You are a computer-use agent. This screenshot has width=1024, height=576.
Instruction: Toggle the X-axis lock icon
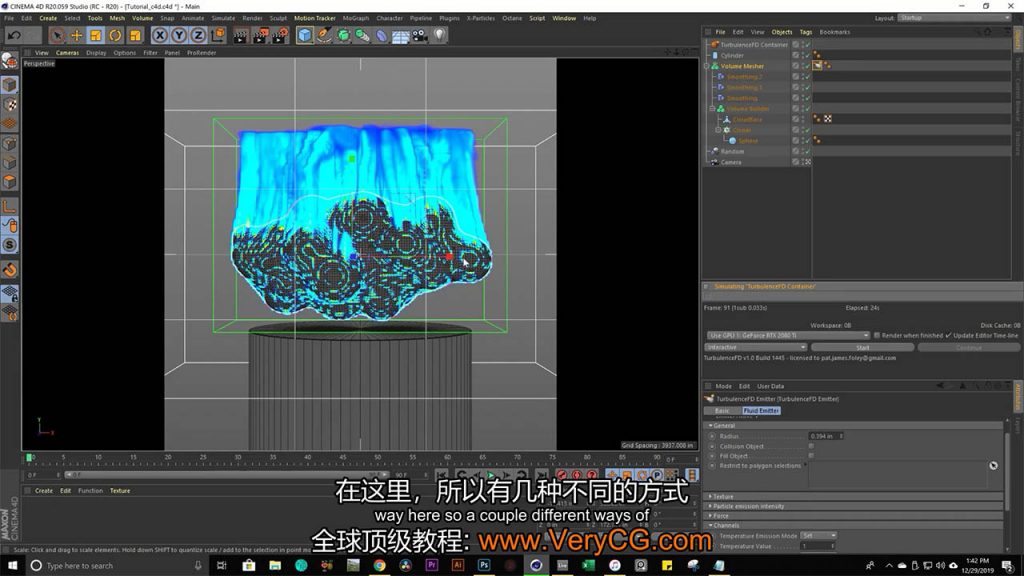click(159, 35)
